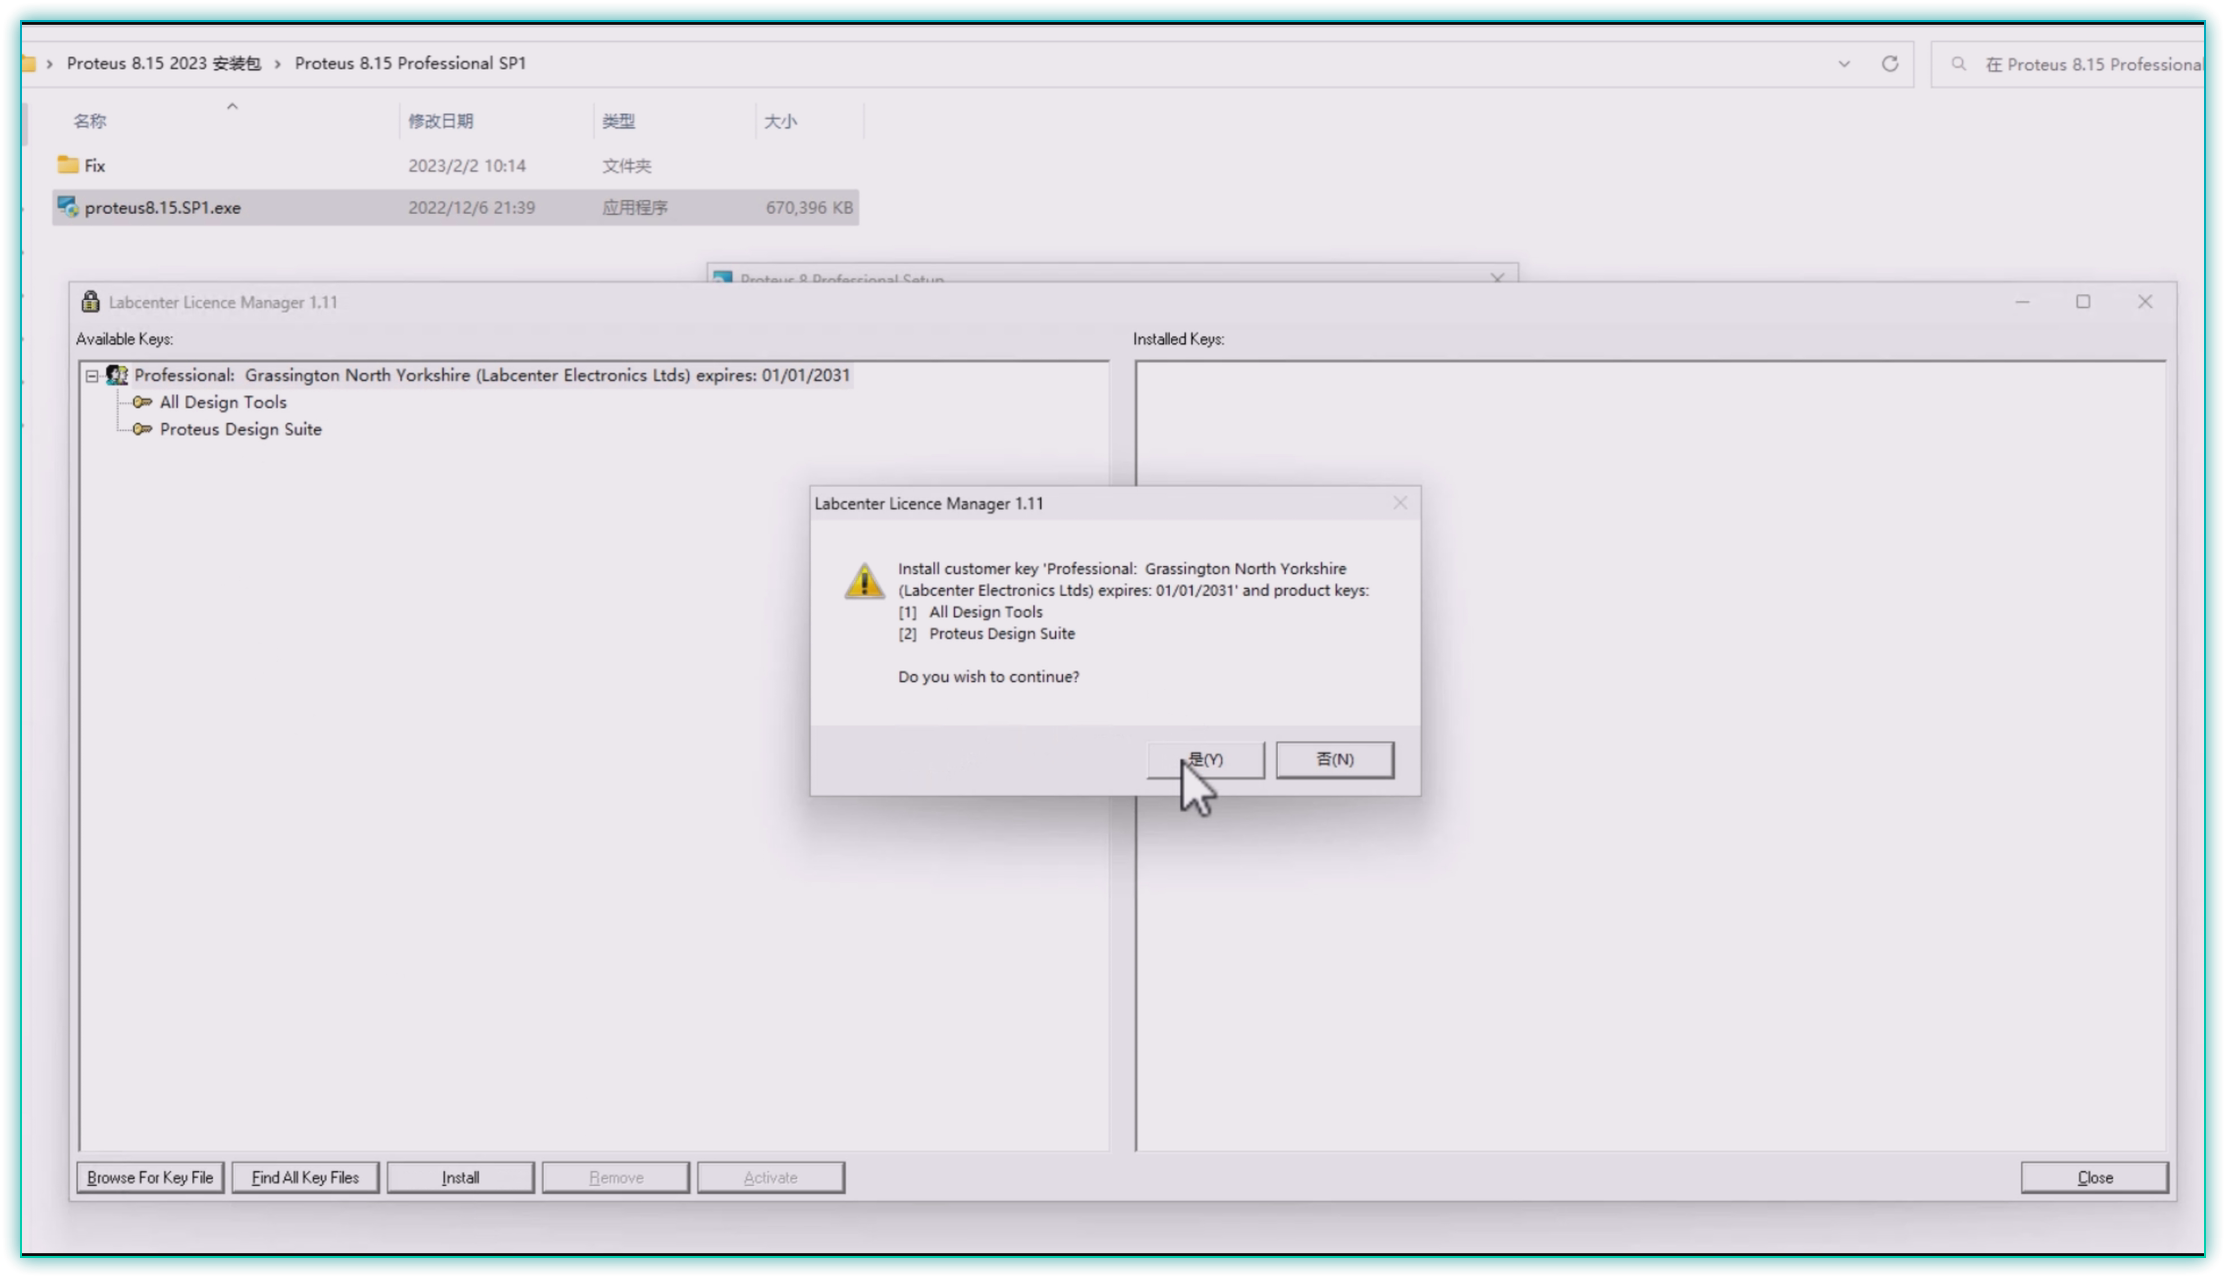The width and height of the screenshot is (2226, 1278).
Task: Click No (否) in the confirmation dialog
Action: [x=1334, y=759]
